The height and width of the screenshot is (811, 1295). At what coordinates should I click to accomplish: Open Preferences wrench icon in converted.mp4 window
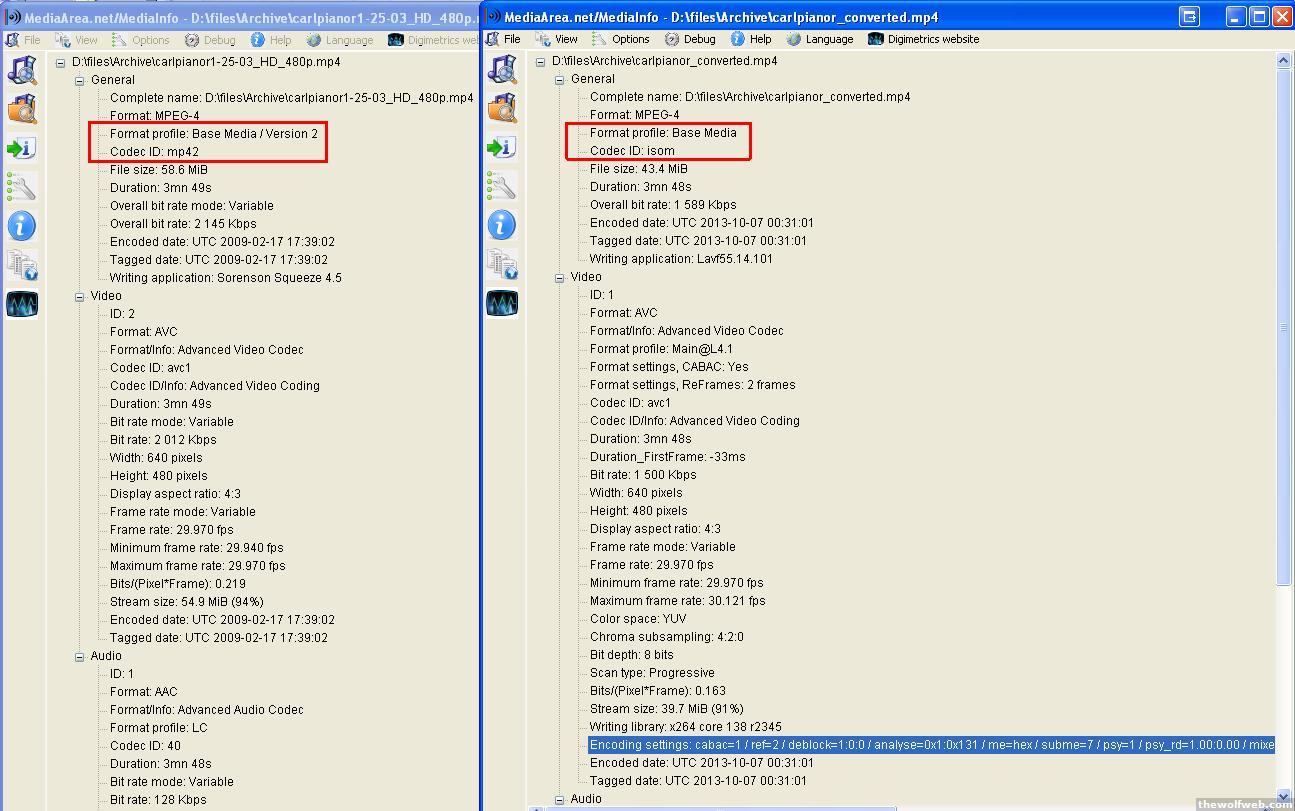(x=501, y=187)
